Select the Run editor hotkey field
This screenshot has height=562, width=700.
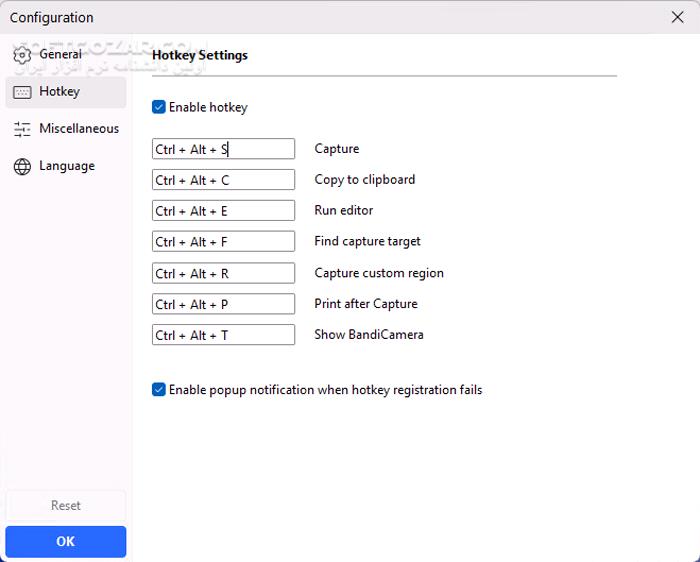pos(223,211)
